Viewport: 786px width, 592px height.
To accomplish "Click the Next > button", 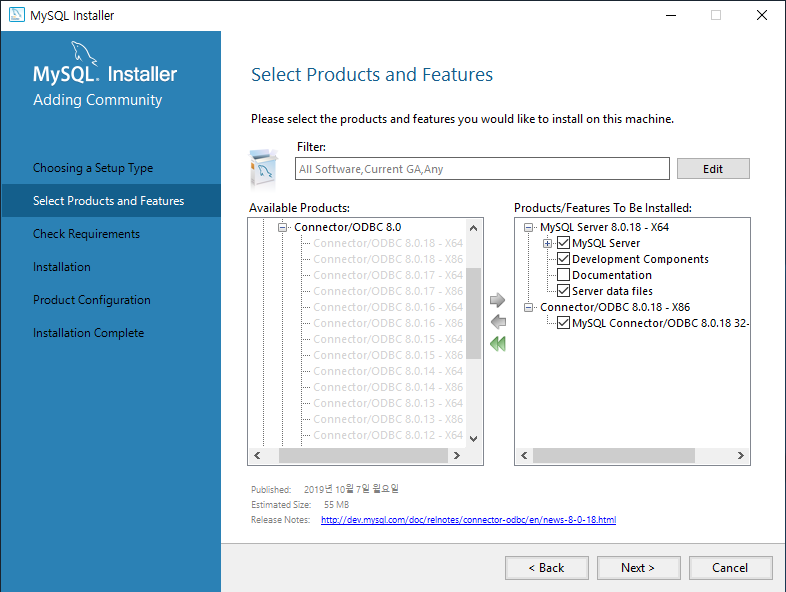I will (x=638, y=568).
